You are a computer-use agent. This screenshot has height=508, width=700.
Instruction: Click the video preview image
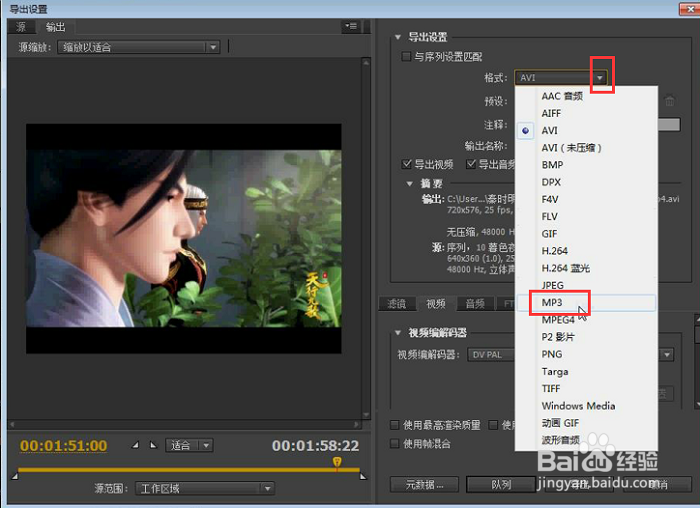(x=183, y=239)
